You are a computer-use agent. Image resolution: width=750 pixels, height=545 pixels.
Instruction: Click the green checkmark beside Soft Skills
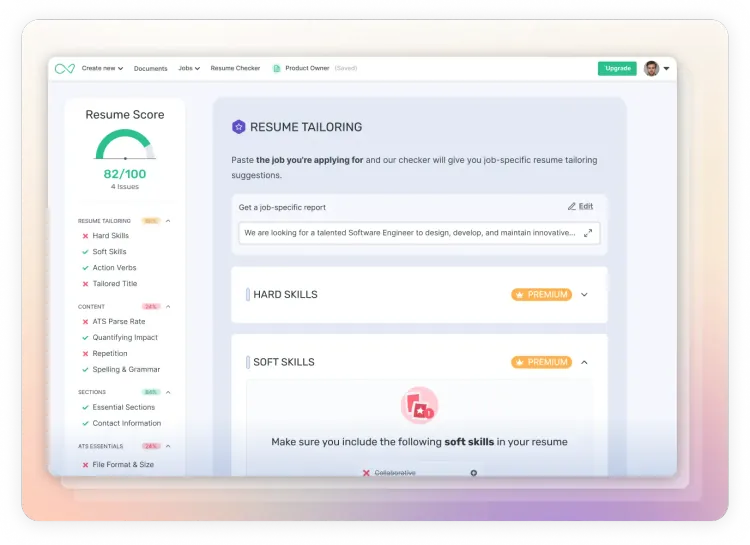click(x=85, y=252)
